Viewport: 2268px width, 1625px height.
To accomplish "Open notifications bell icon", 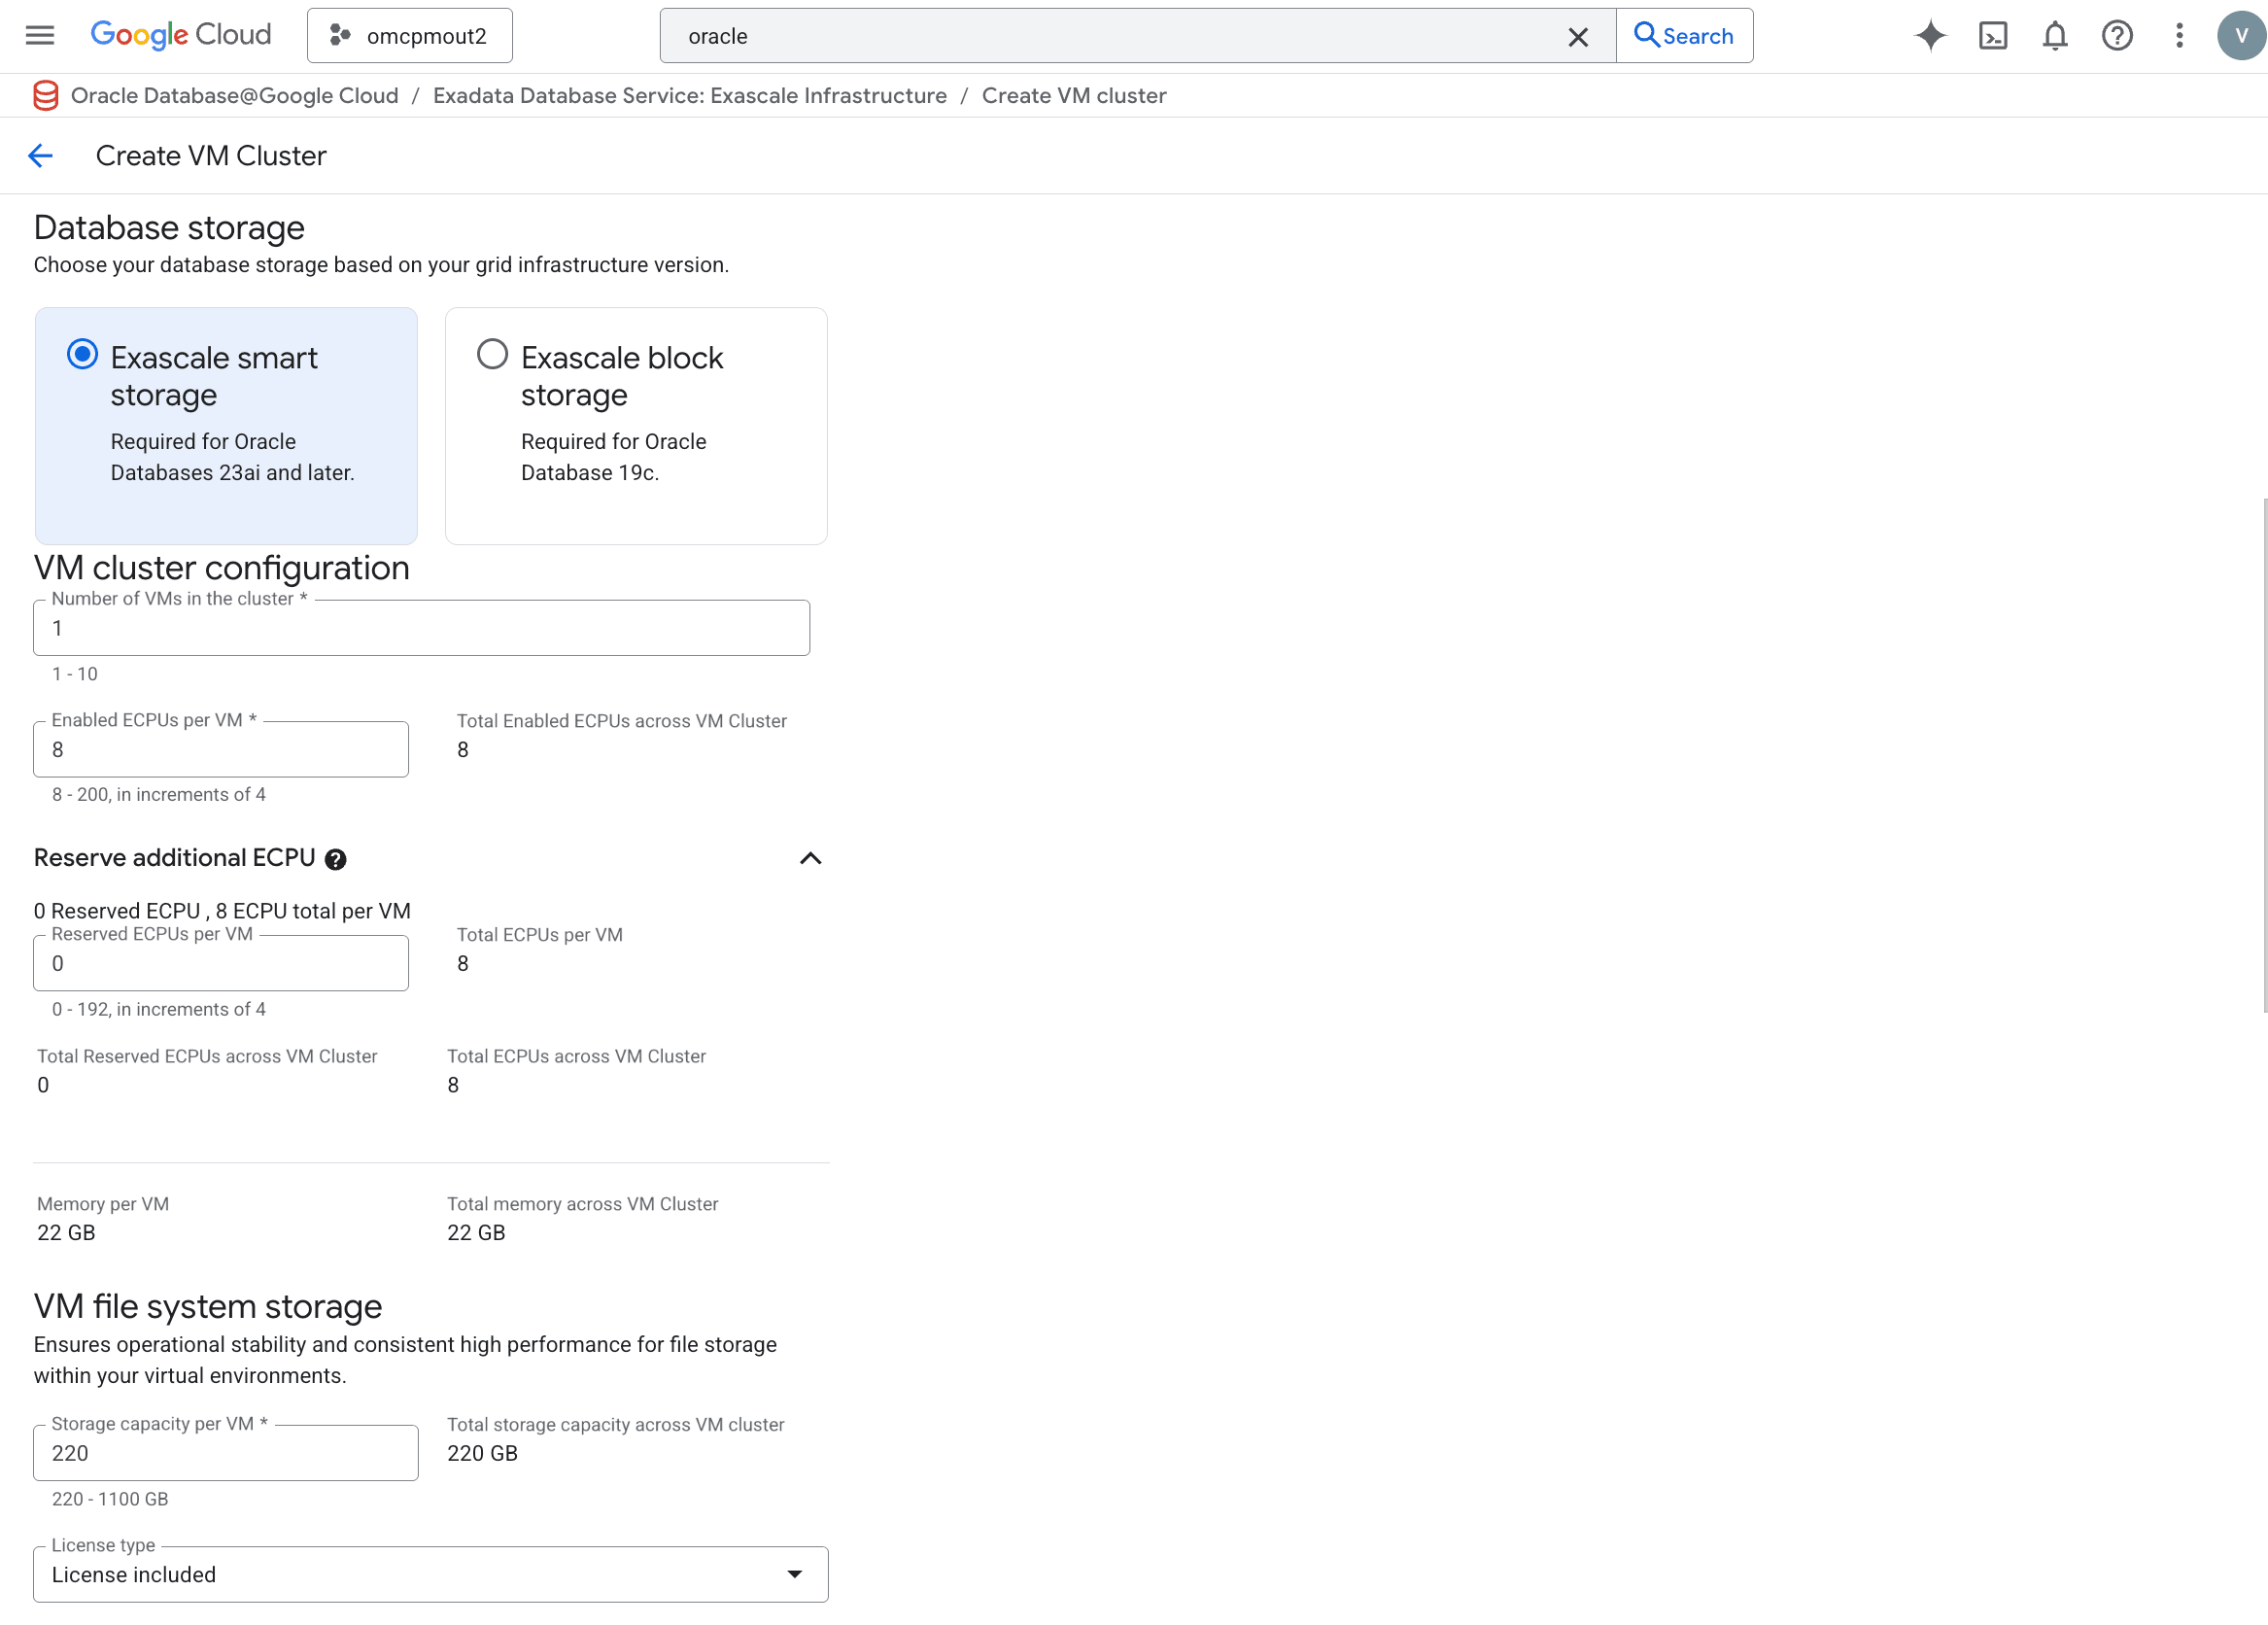I will tap(2055, 35).
